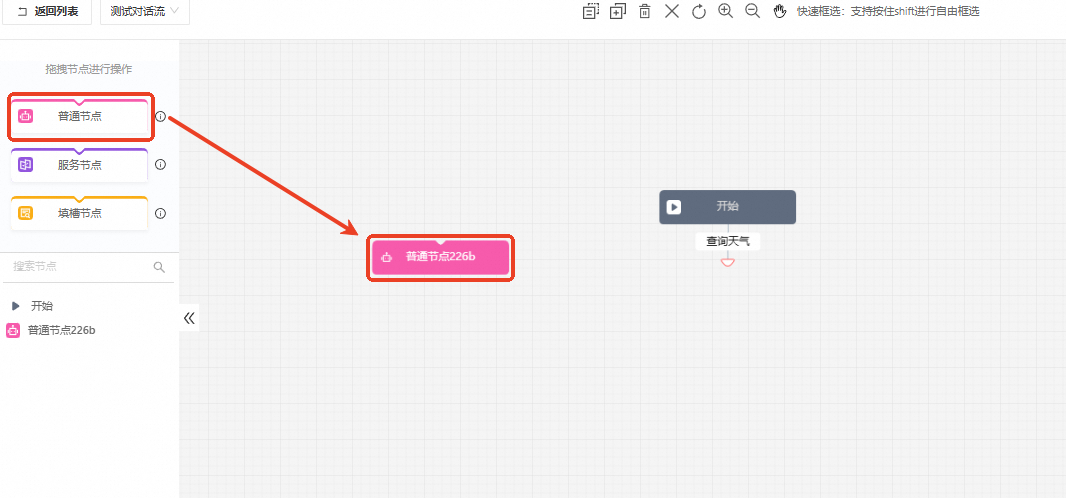Click the 返回列表 button
The image size is (1066, 498).
(x=47, y=12)
